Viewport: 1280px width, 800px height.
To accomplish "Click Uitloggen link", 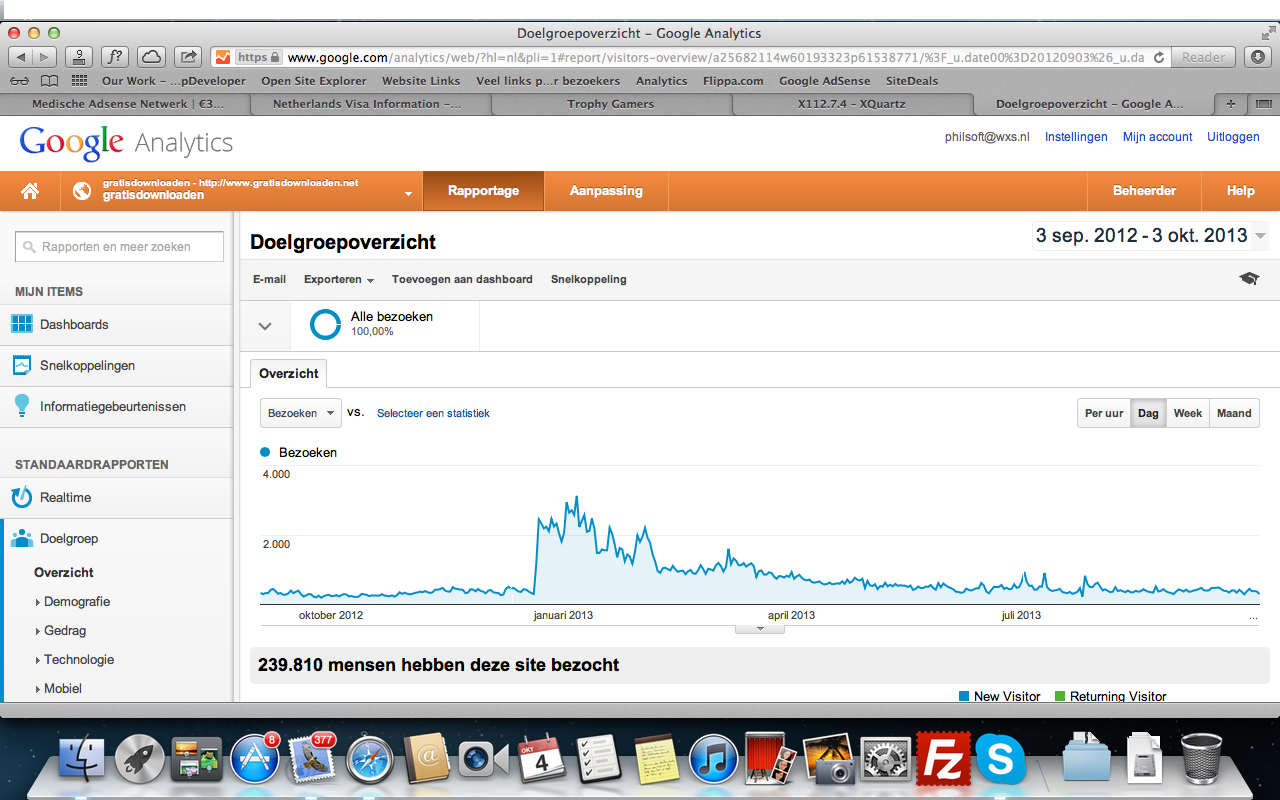I will point(1233,137).
